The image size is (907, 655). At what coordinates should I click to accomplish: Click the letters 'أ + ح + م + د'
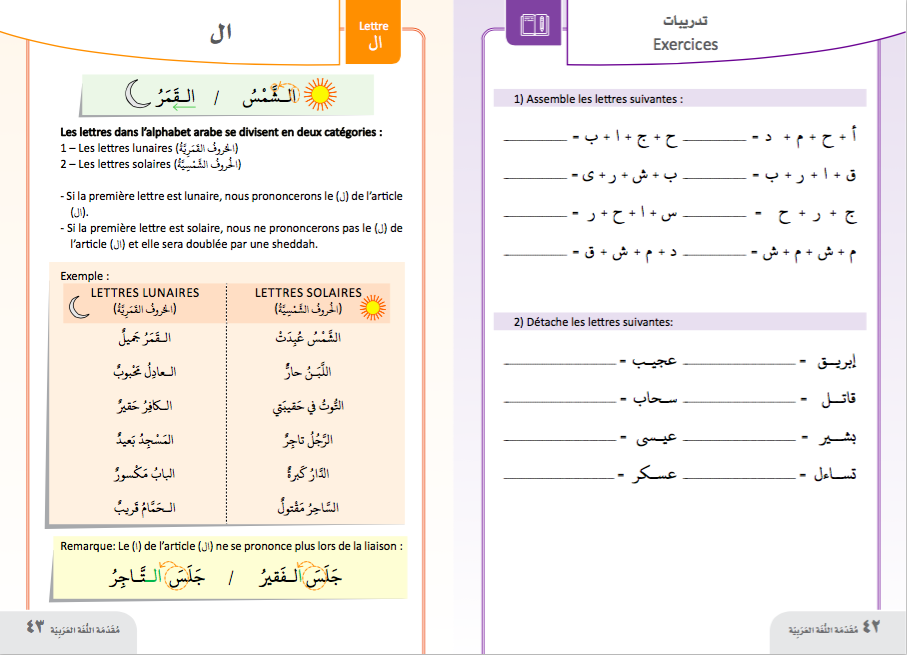[x=810, y=137]
